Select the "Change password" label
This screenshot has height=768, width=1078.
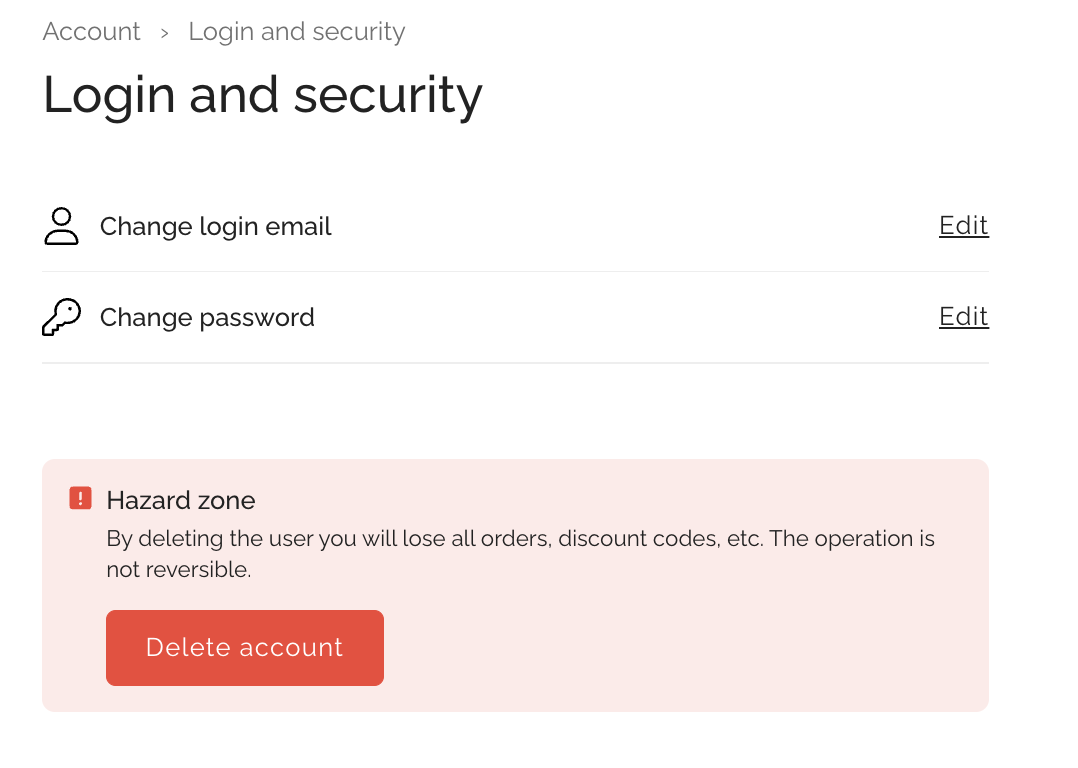coord(207,318)
